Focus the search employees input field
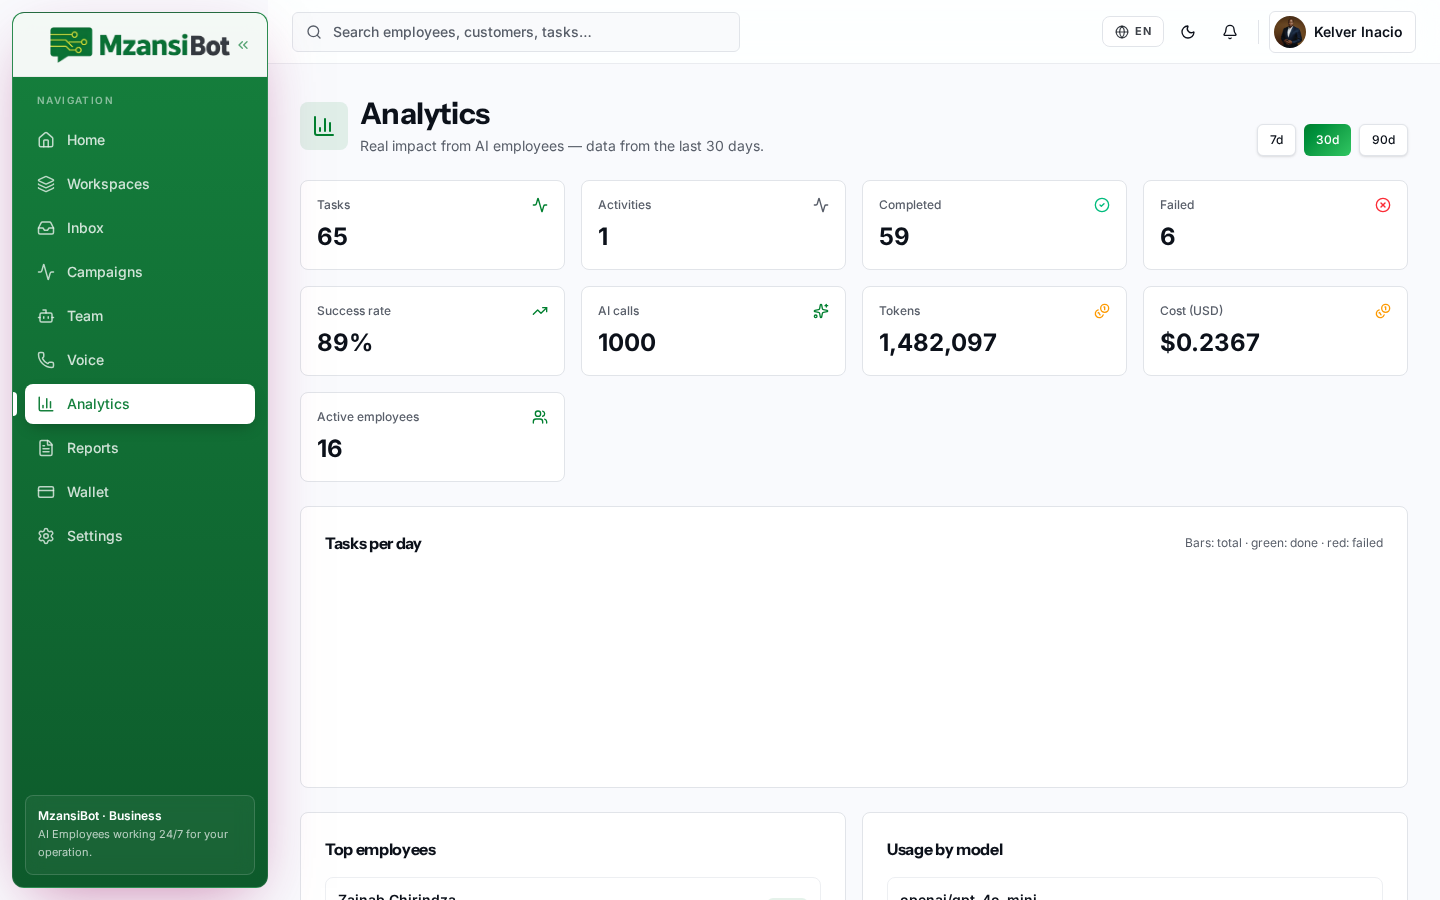Screen dimensions: 1440x900 pos(516,32)
